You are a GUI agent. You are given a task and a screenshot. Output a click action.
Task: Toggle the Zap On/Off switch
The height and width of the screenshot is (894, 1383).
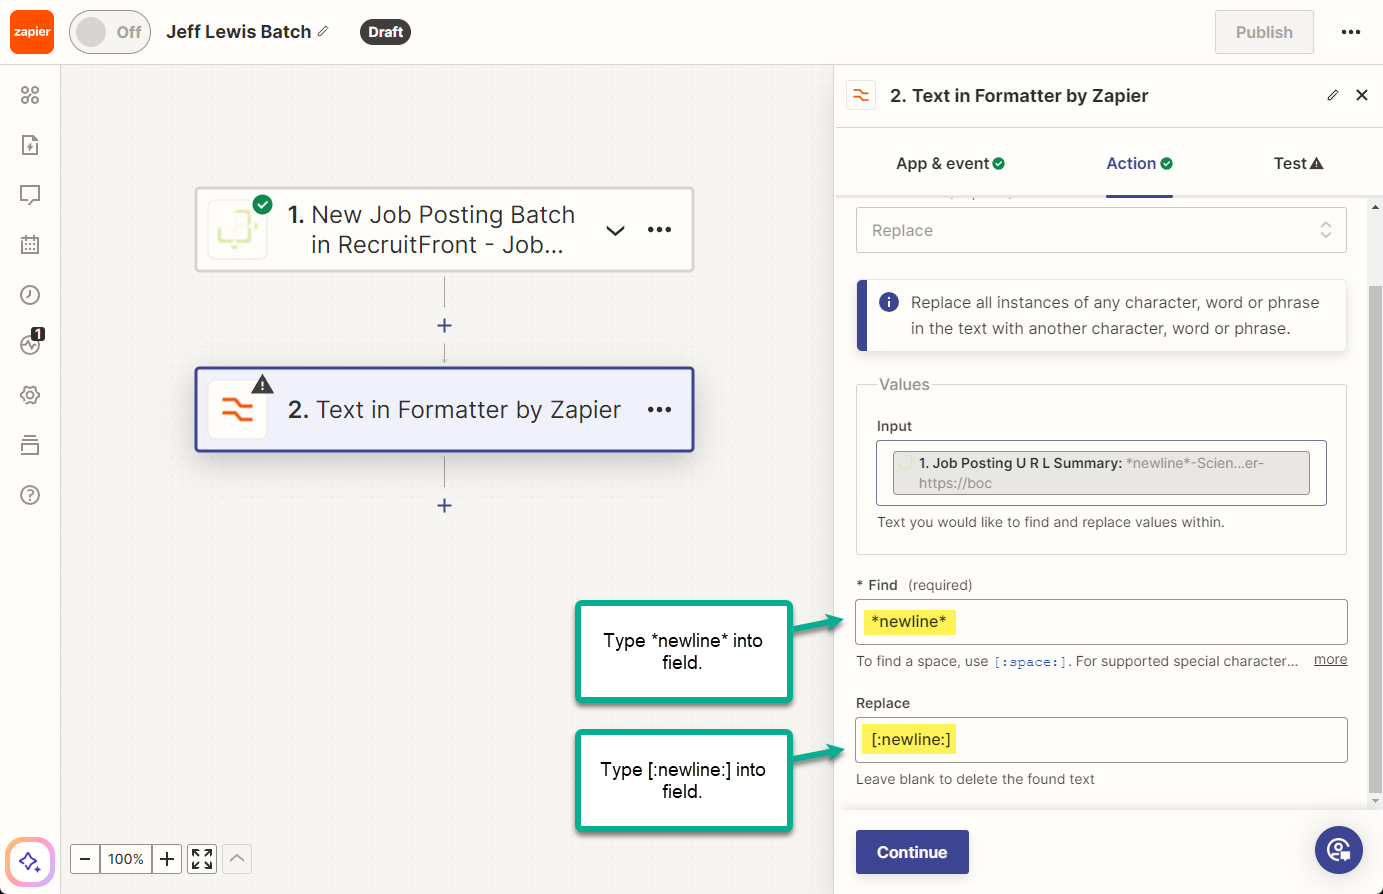[x=110, y=32]
